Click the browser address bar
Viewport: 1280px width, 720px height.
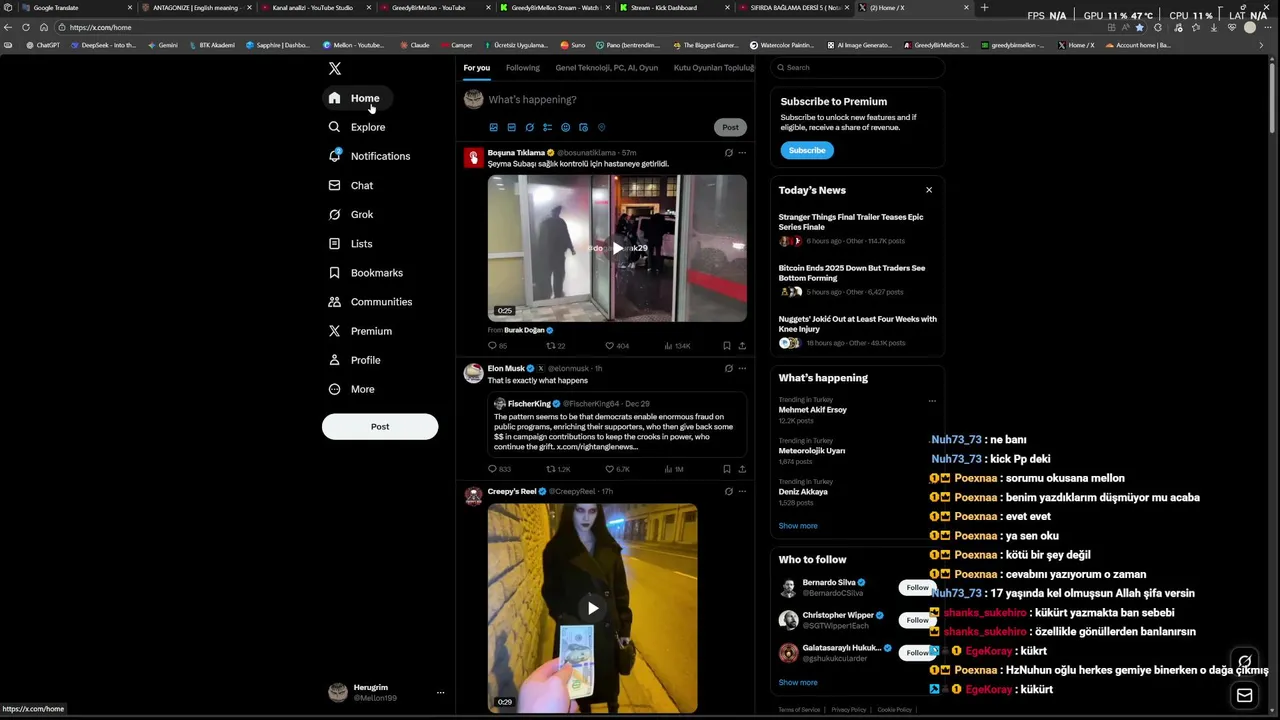coord(580,27)
